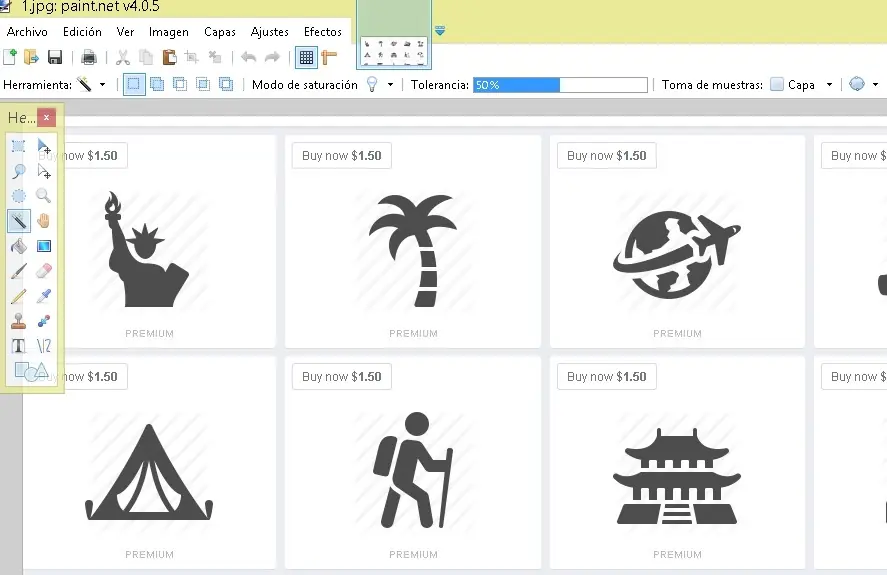Set selection mode to Add (union)
887x575 pixels.
click(157, 84)
